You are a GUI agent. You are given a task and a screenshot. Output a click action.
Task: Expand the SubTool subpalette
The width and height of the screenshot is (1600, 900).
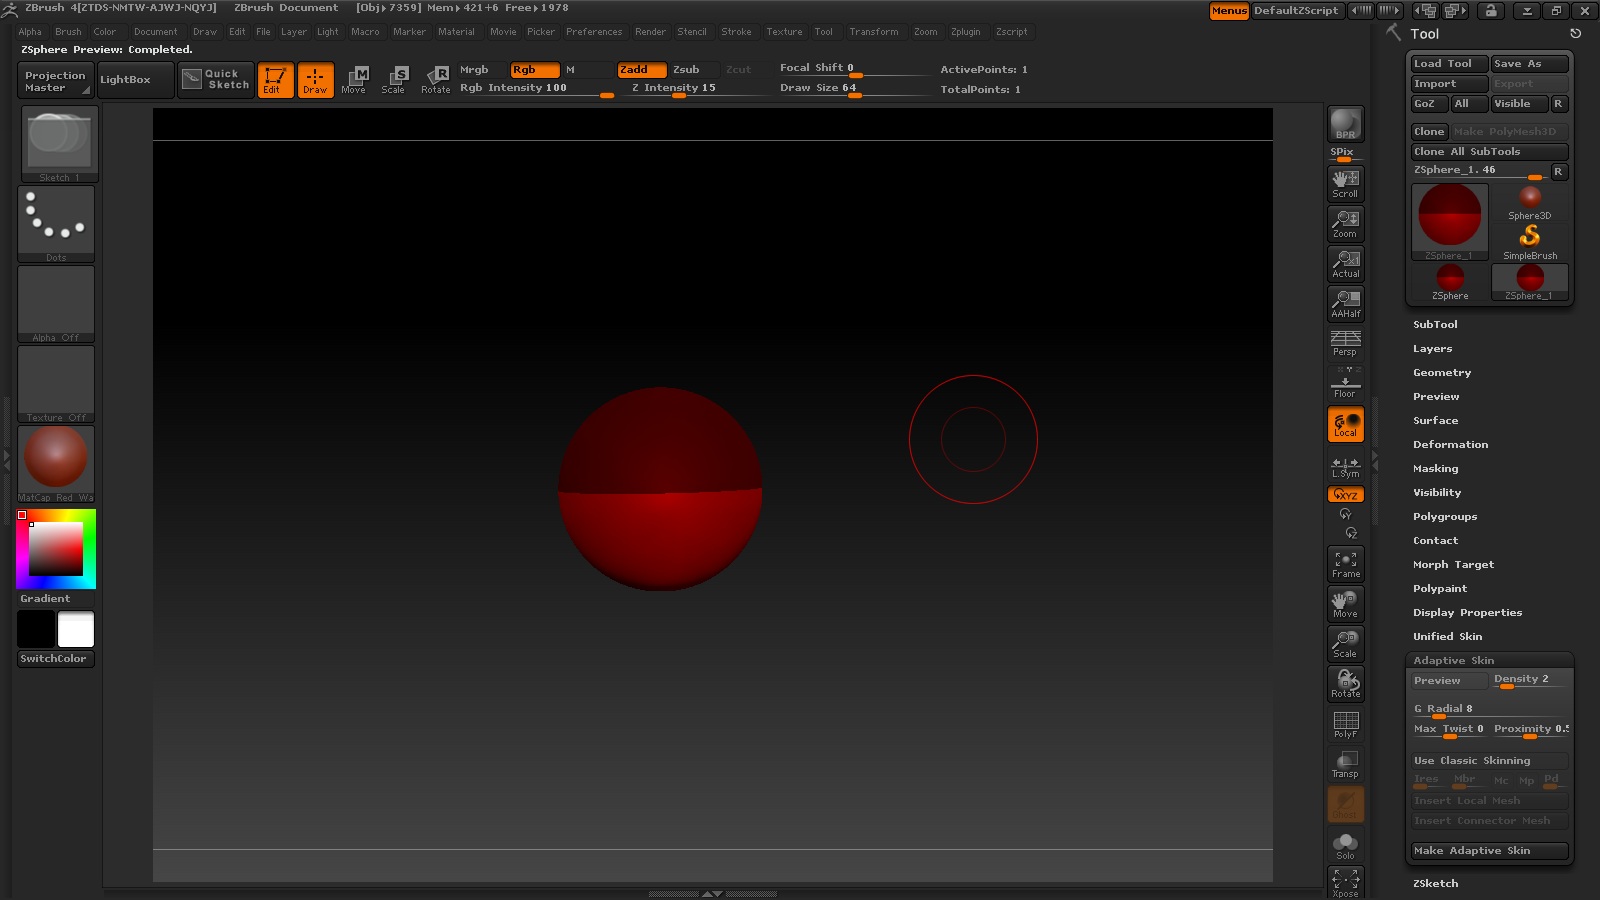tap(1437, 324)
